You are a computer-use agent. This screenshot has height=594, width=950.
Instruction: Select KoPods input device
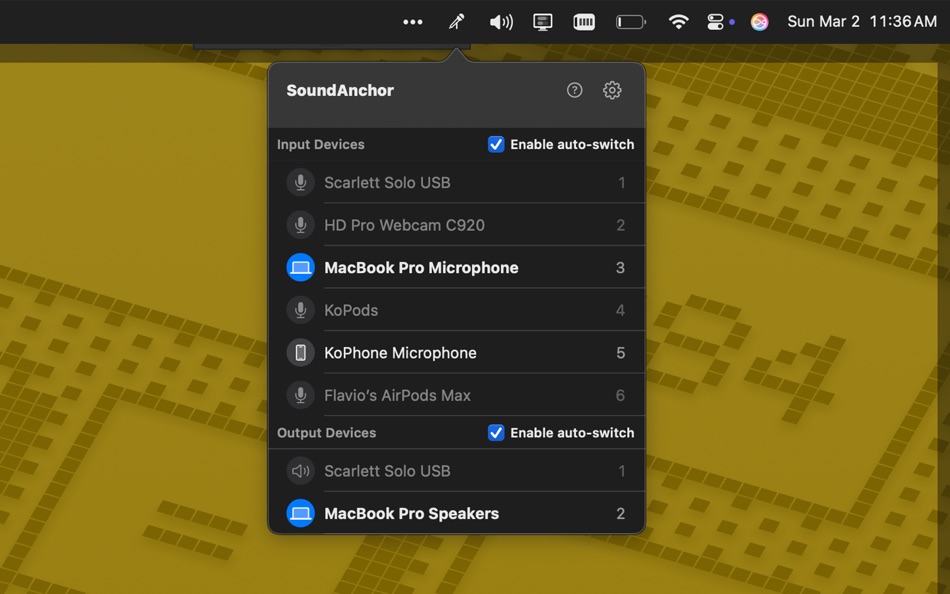click(457, 310)
